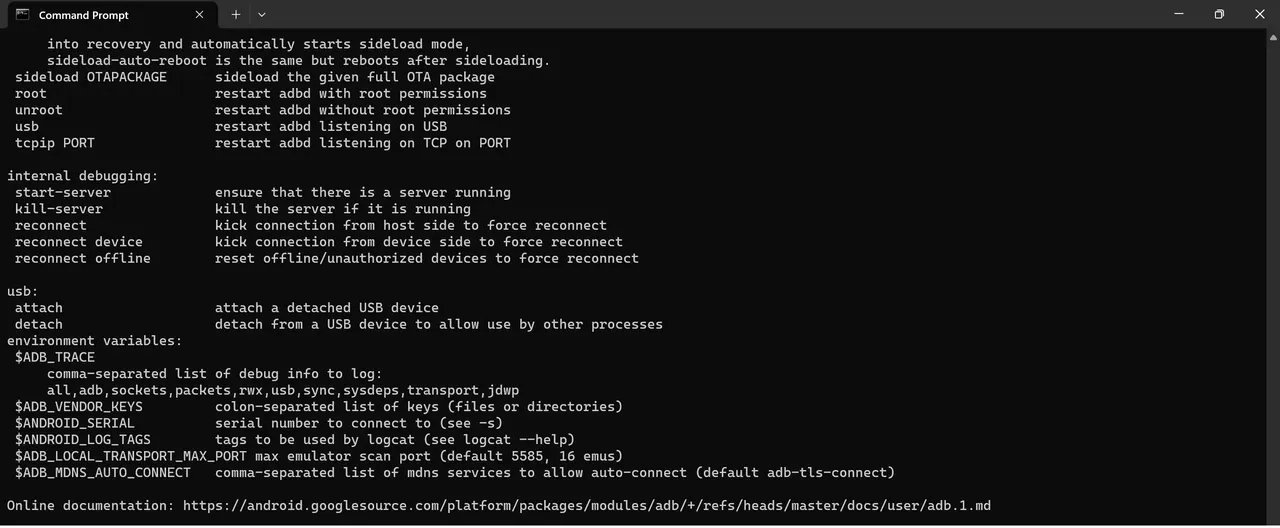Screen dimensions: 1280x528
Task: Click the Command Prompt tab icon
Action: point(22,15)
